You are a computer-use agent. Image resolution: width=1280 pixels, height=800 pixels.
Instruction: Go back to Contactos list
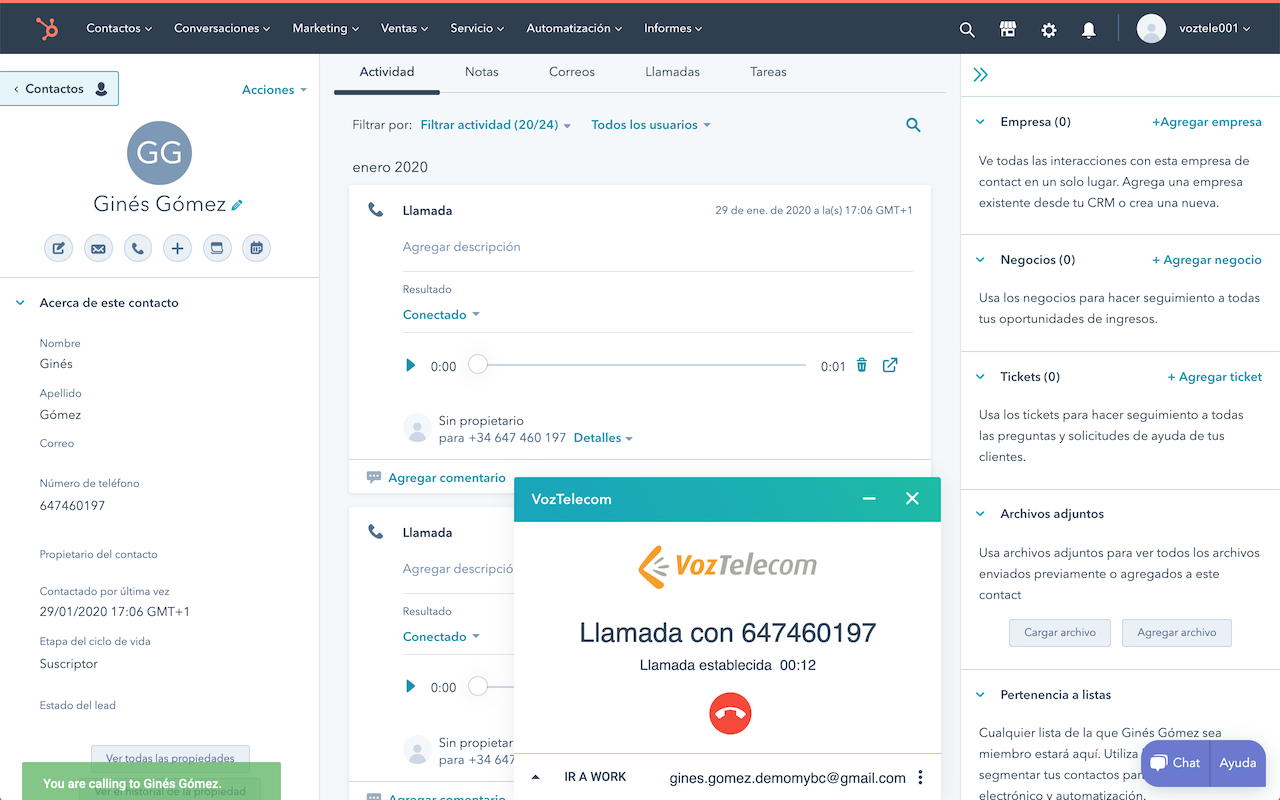point(59,89)
